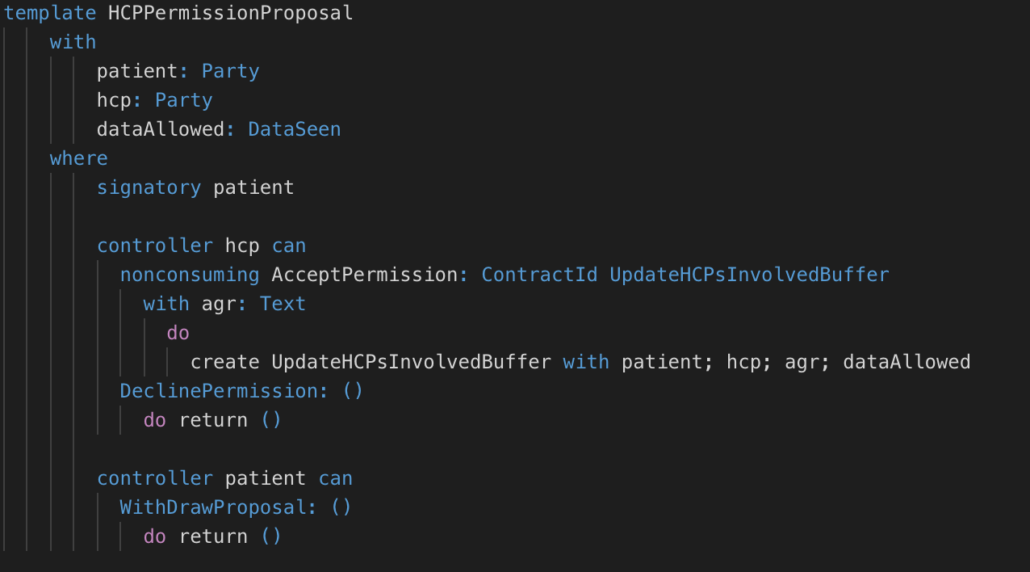Viewport: 1030px width, 572px height.
Task: Click the WithDrawProposal choice name
Action: coord(213,508)
